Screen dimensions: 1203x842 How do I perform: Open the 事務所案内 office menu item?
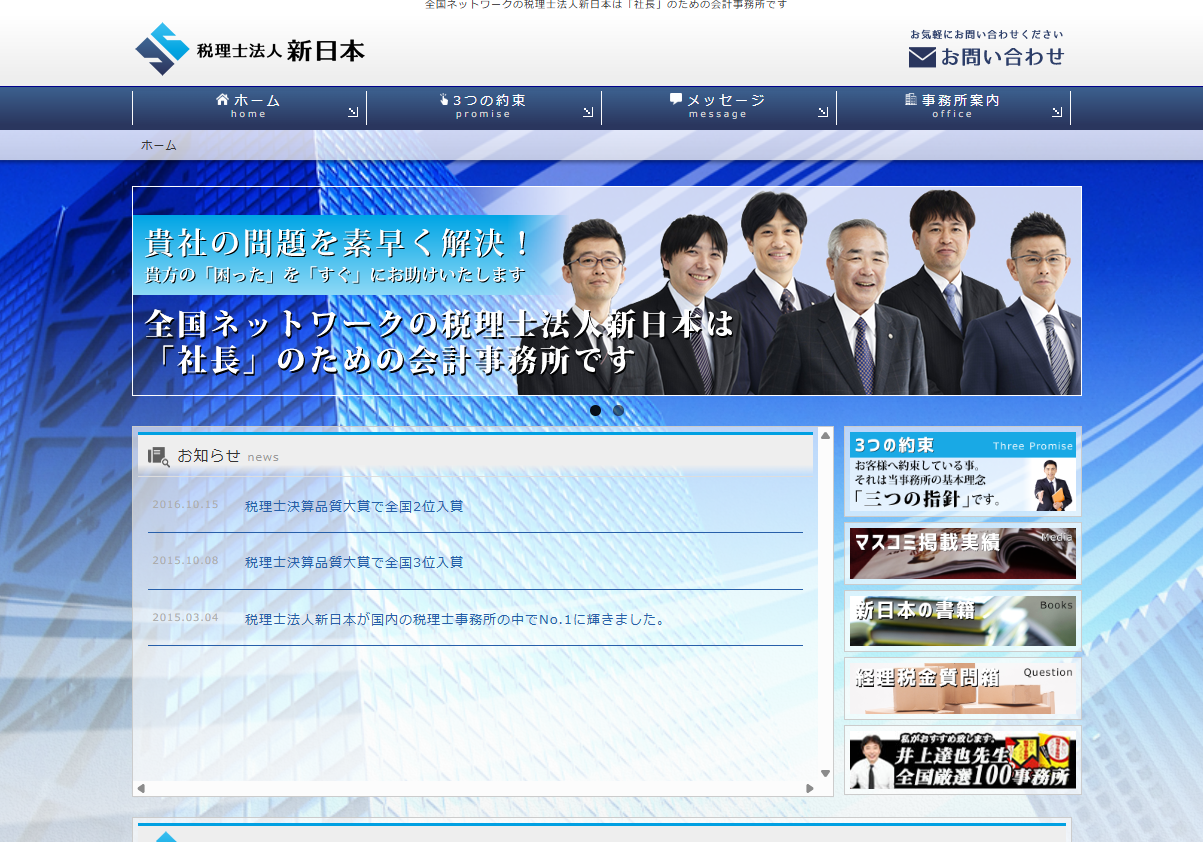[953, 107]
